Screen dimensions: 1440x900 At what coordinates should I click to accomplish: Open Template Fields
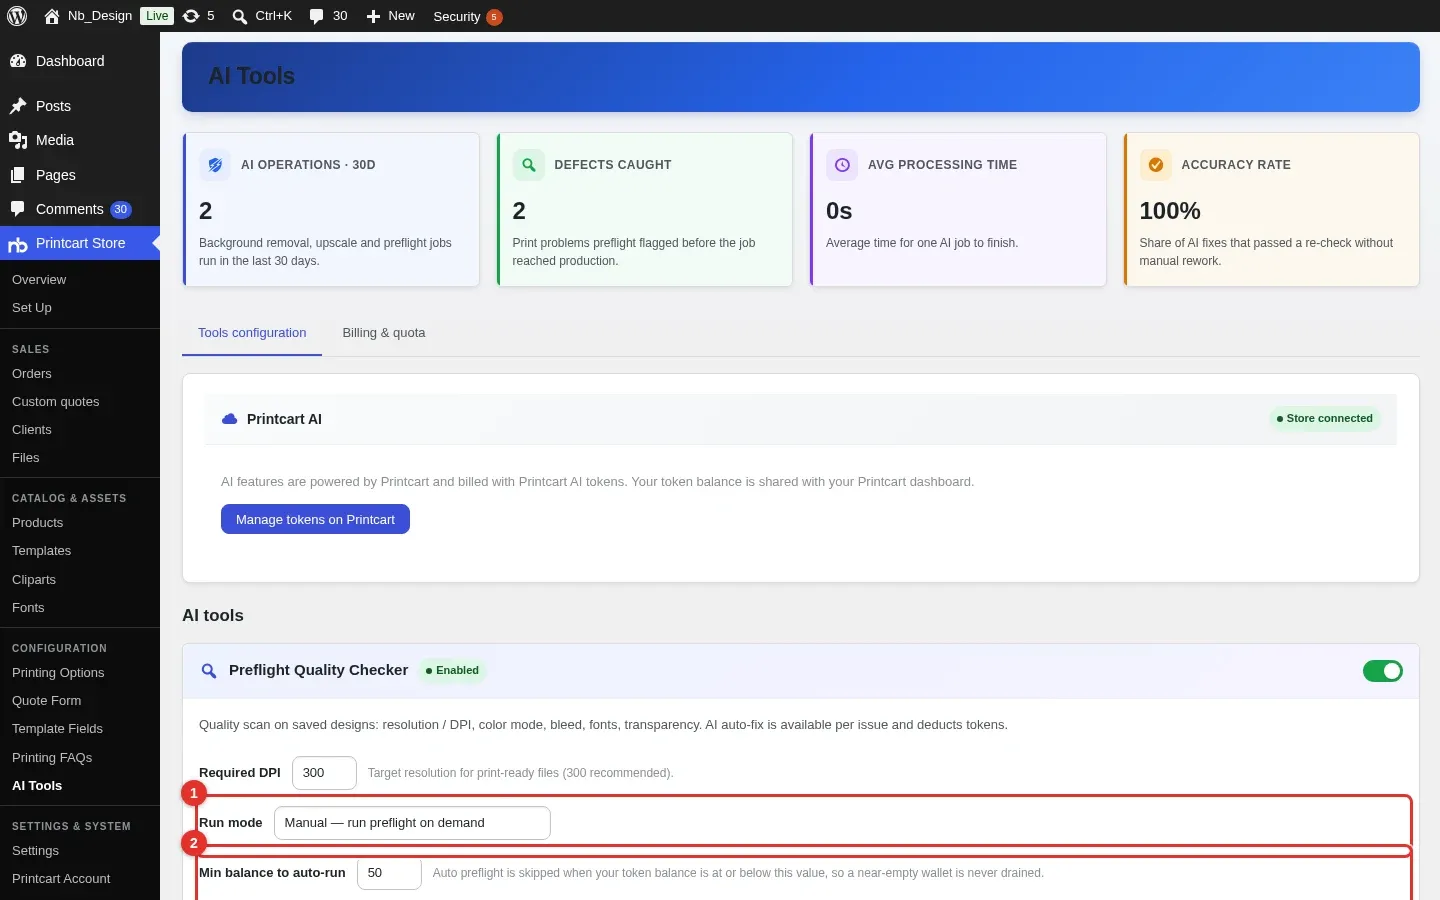(58, 729)
